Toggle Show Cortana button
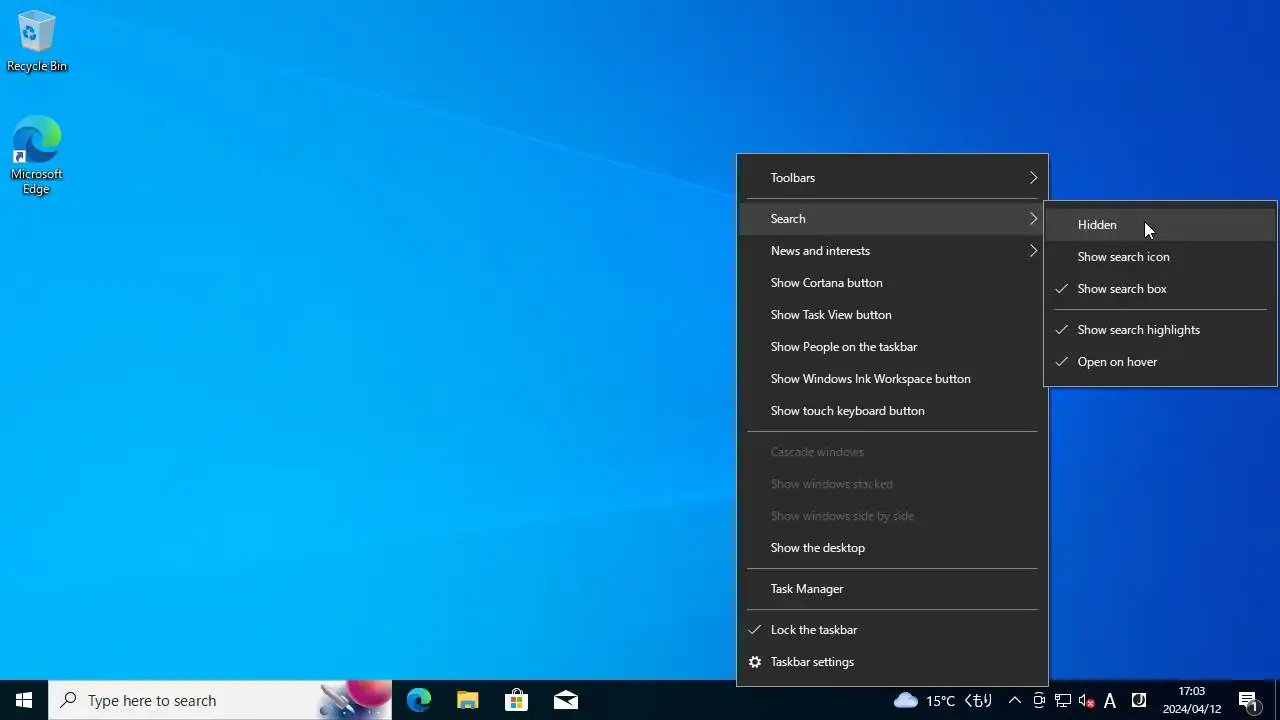Viewport: 1280px width, 720px height. [x=892, y=283]
